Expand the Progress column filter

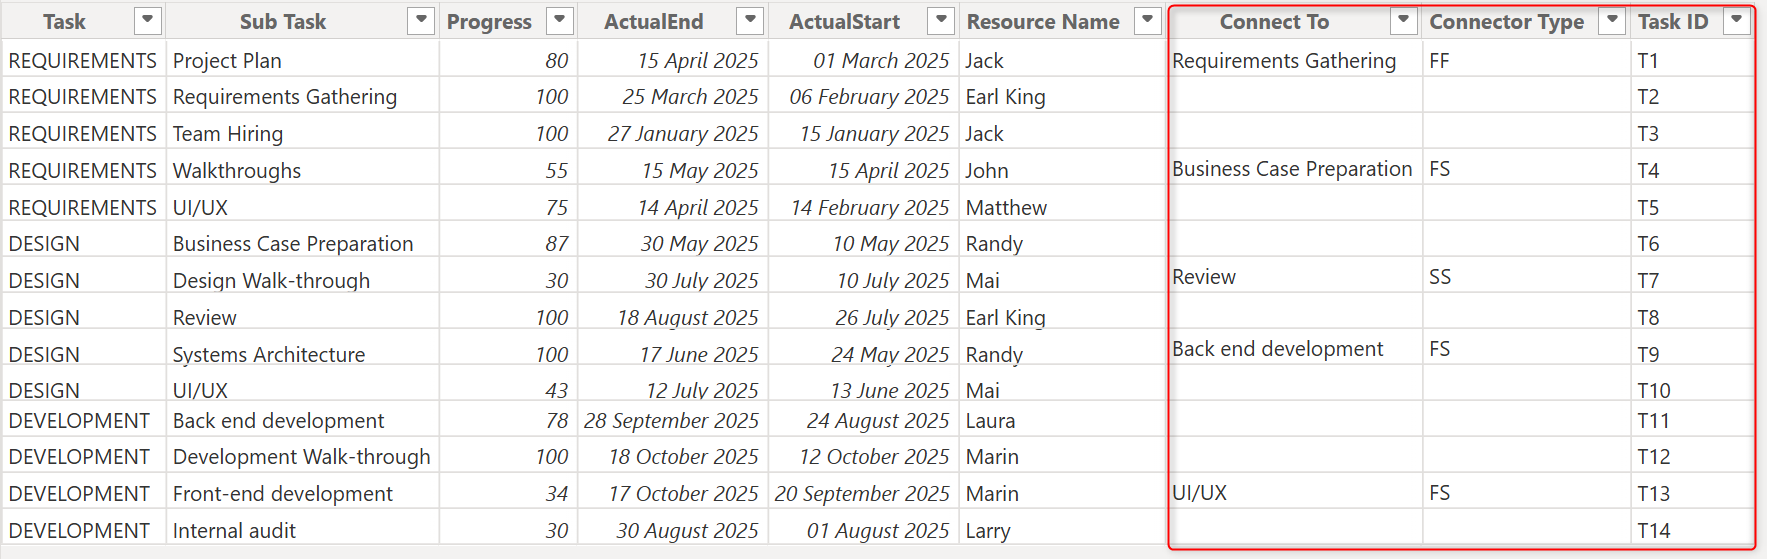pos(560,20)
